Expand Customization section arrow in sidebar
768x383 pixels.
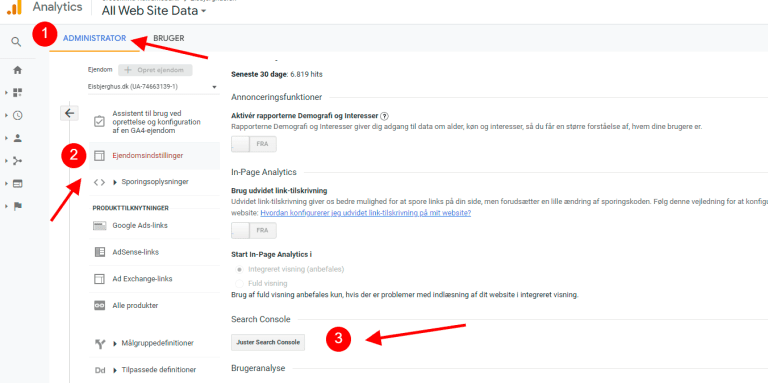(6, 93)
